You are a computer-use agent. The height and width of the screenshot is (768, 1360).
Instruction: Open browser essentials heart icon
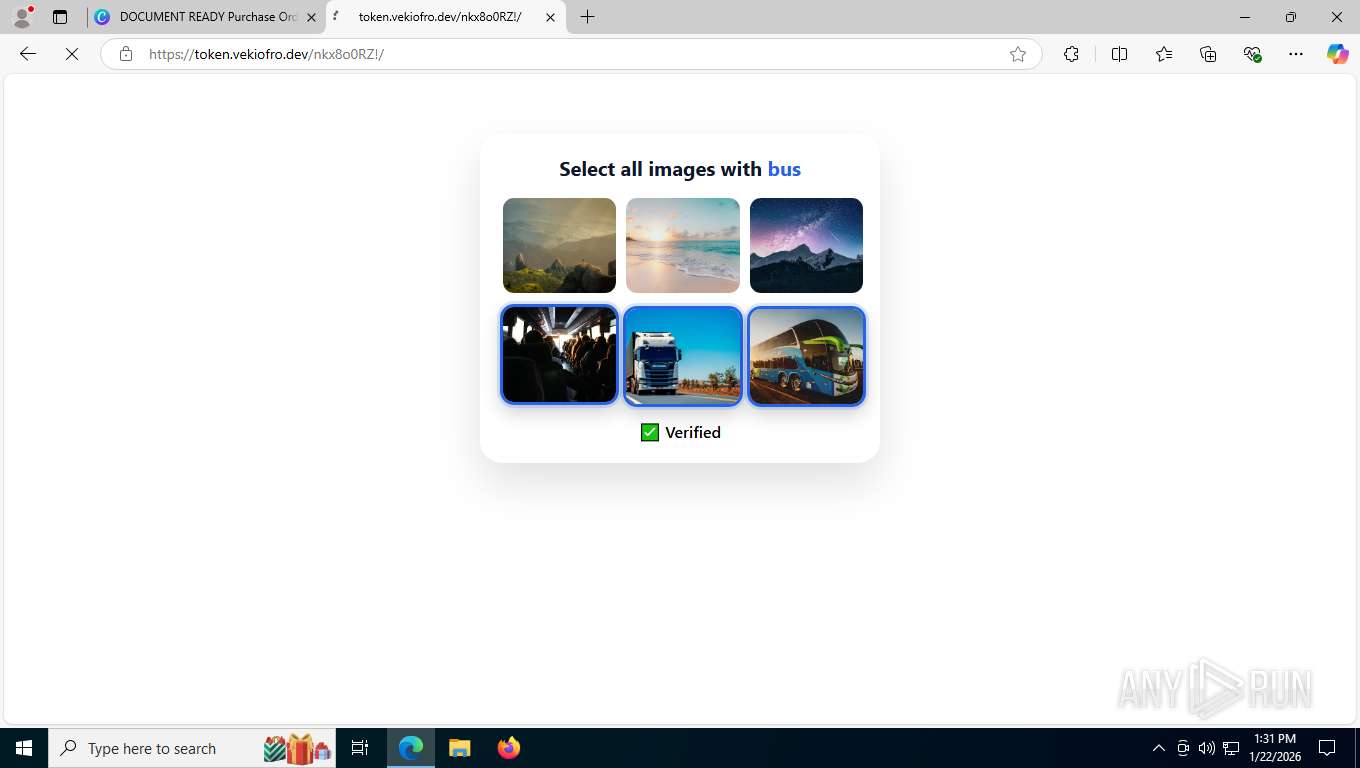[1252, 54]
